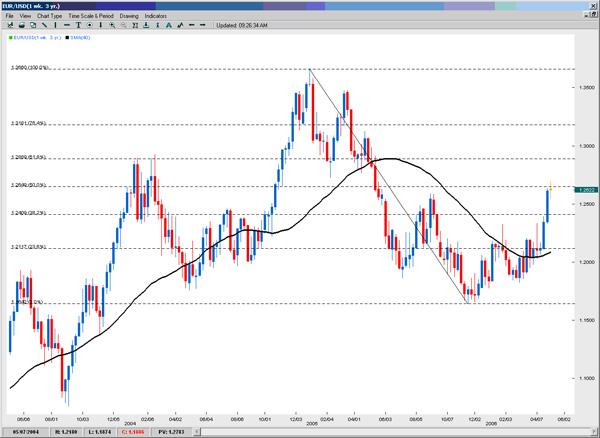Viewport: 600px width, 438px height.
Task: Click the 2005 year label on time axis
Action: (x=312, y=424)
